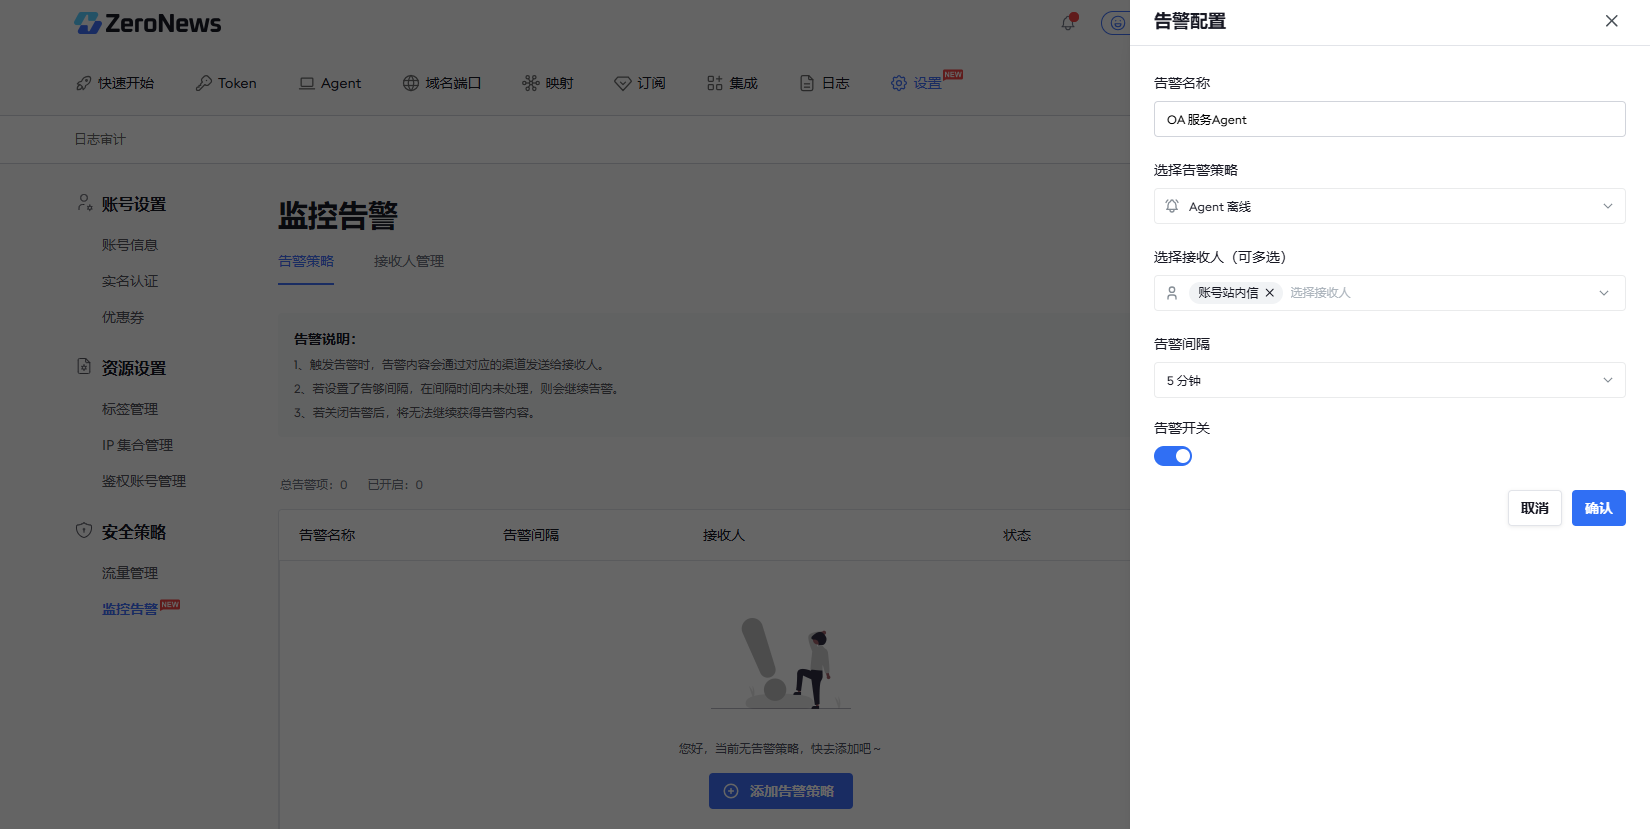Viewport: 1650px width, 829px height.
Task: Open the 集成 navigation item
Action: point(732,83)
